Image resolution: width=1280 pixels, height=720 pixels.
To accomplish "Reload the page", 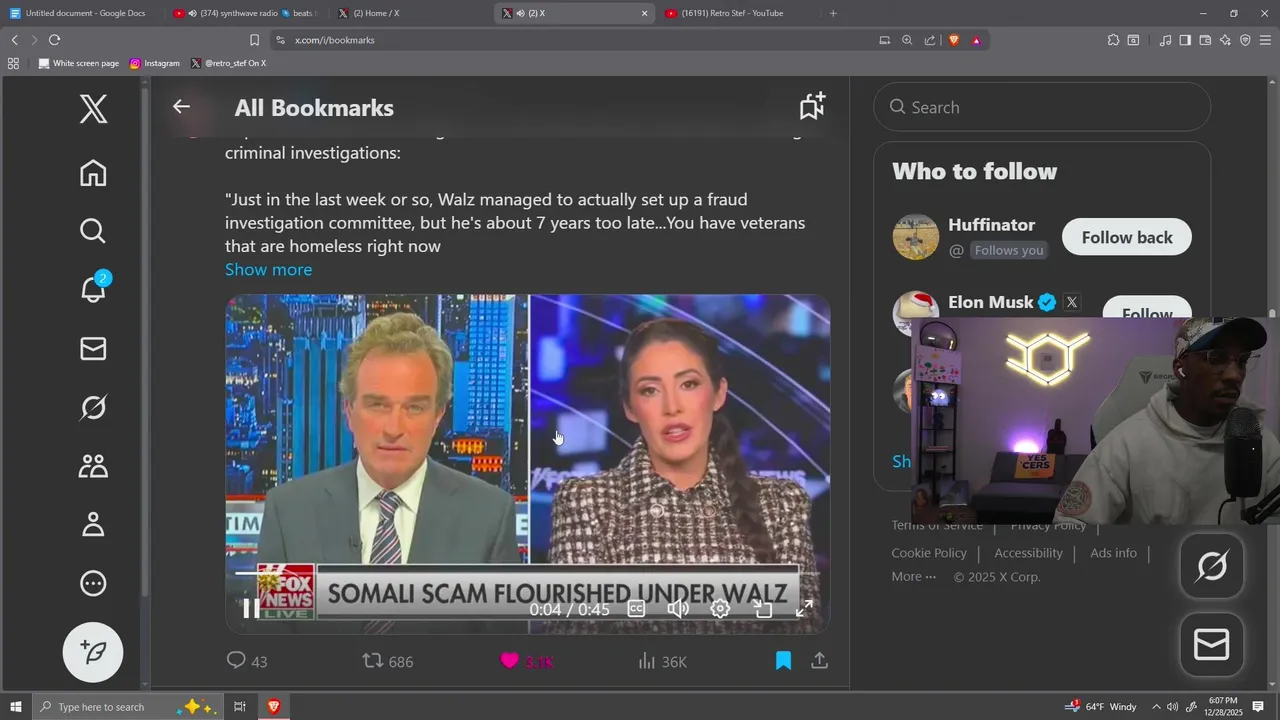I will pyautogui.click(x=54, y=40).
